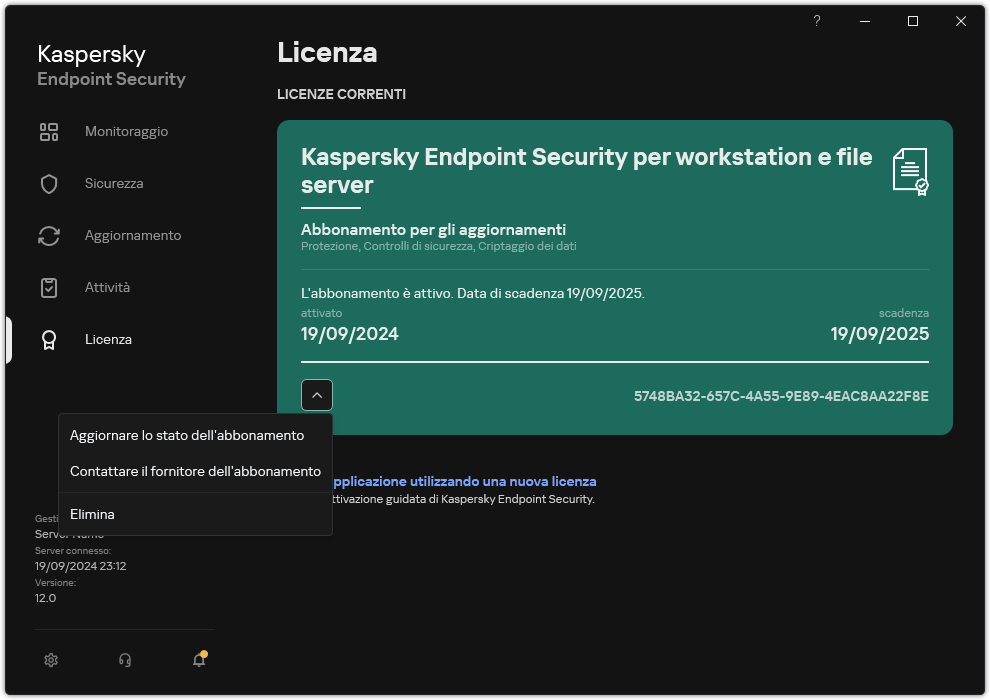Open the help question mark icon

click(816, 21)
